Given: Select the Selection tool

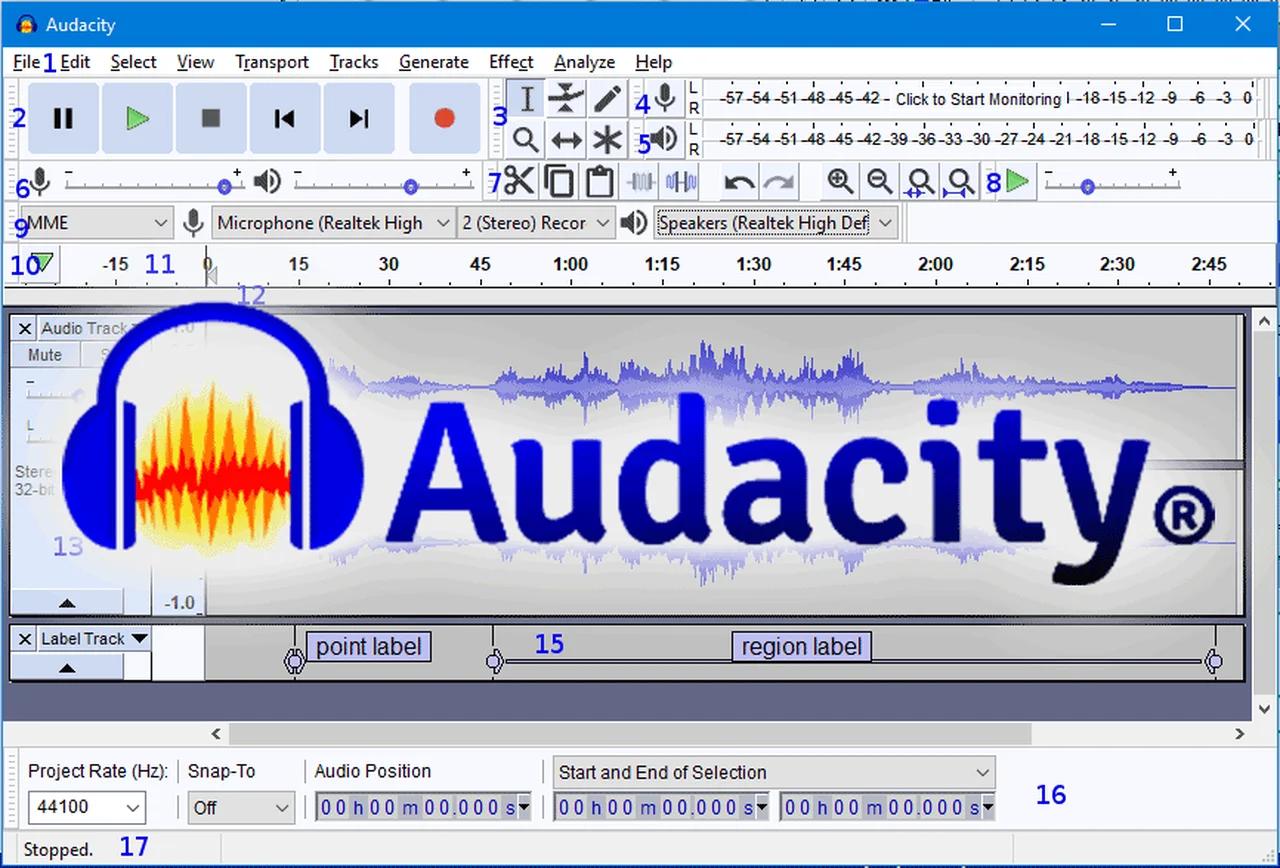Looking at the screenshot, I should pos(525,98).
